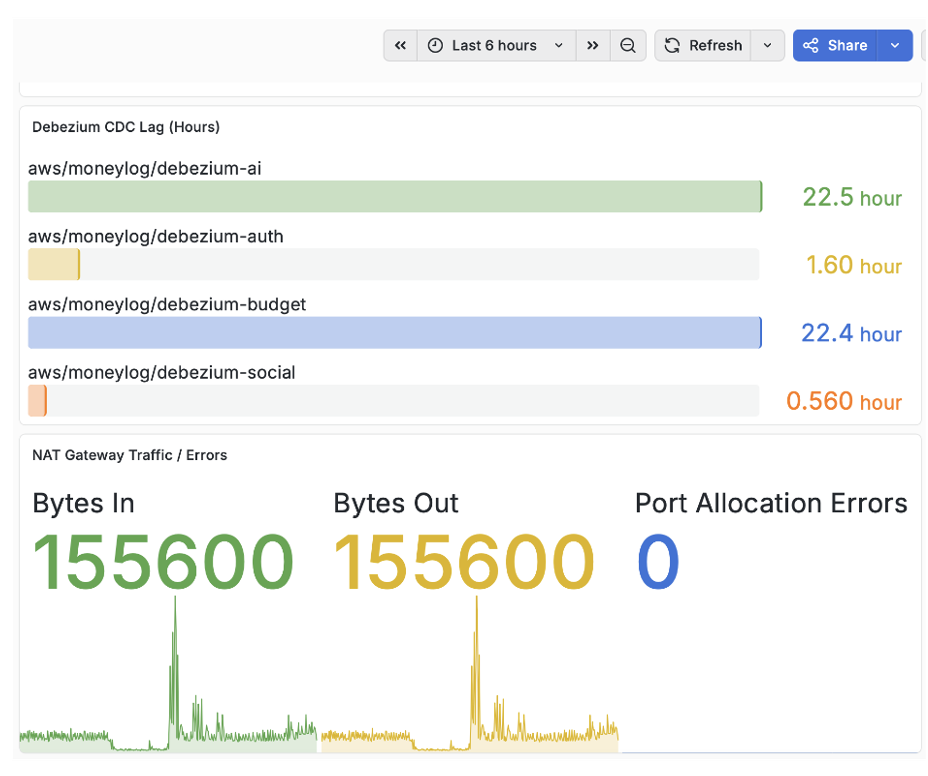Click the yellow 155600 Bytes Out value
Image resolution: width=928 pixels, height=776 pixels.
pos(464,561)
